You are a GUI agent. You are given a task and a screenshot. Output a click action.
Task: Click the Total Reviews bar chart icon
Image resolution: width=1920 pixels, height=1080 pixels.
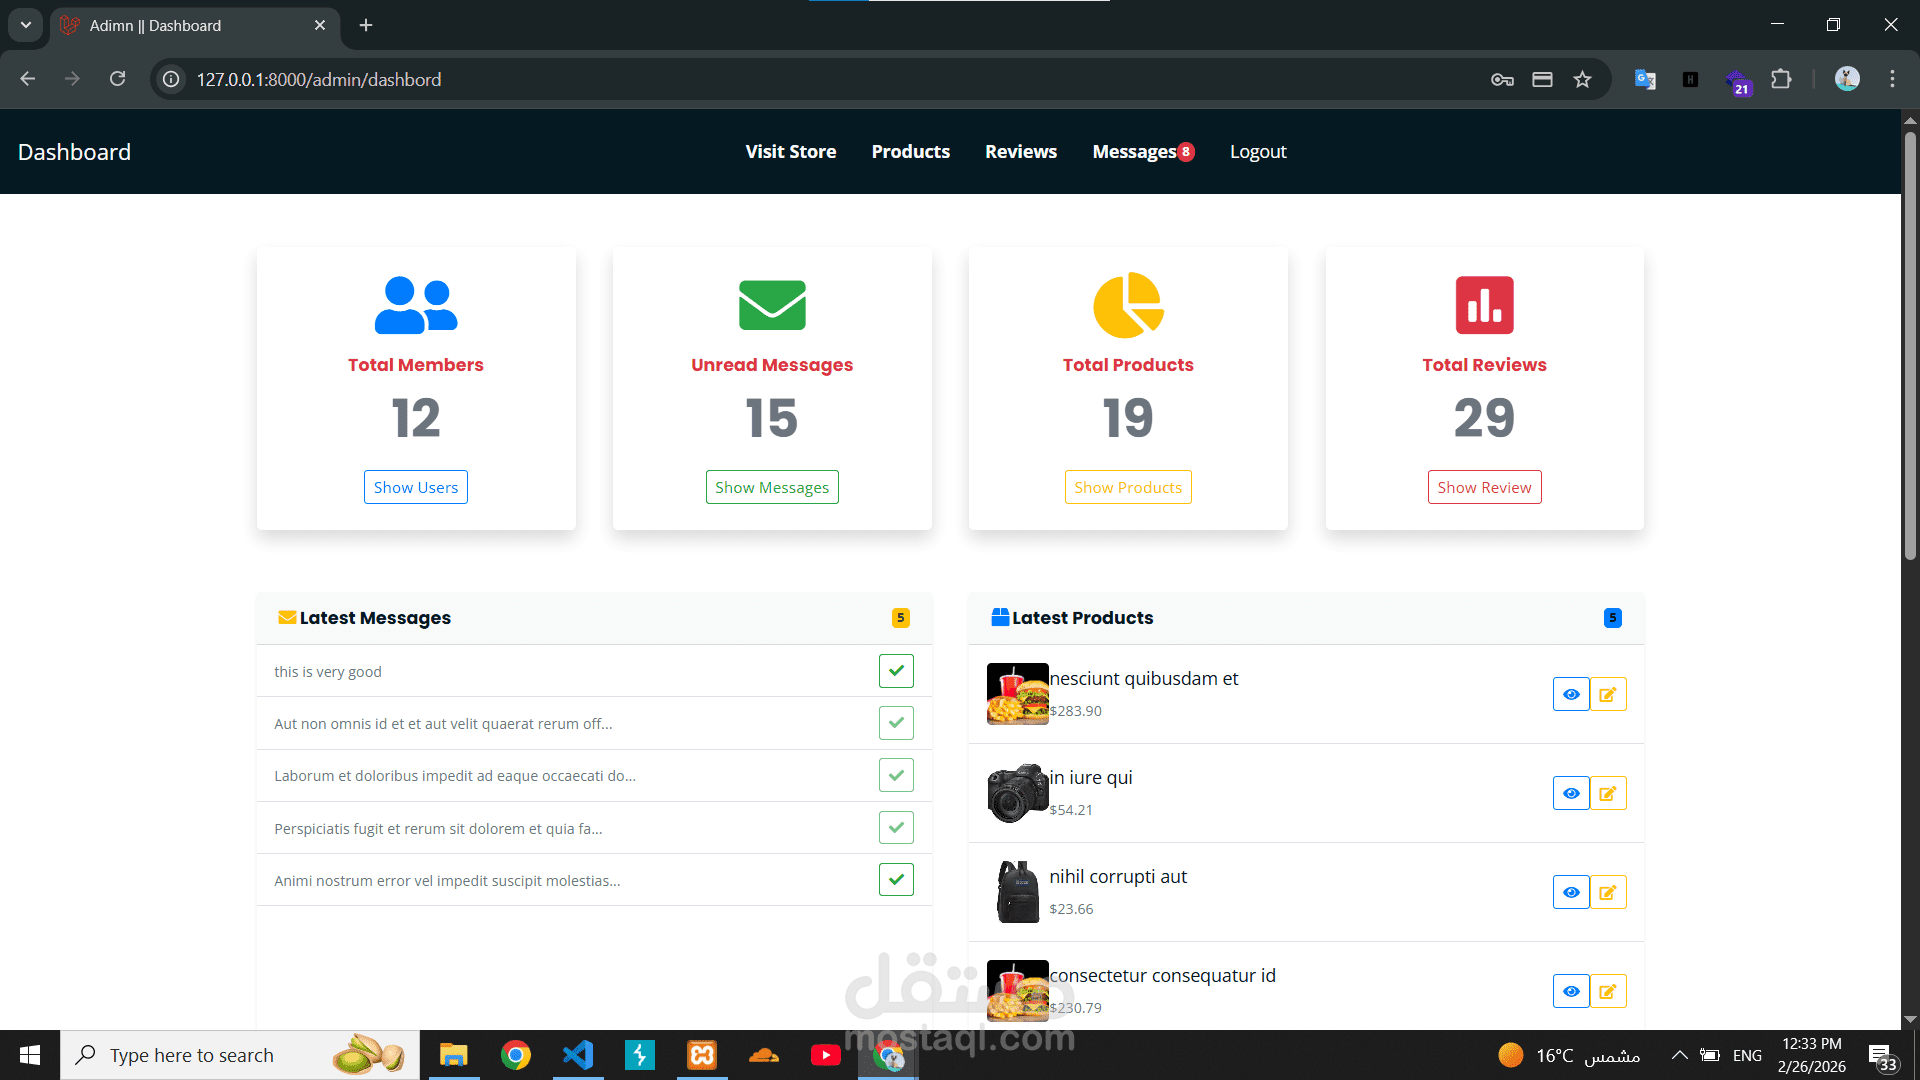click(1484, 305)
